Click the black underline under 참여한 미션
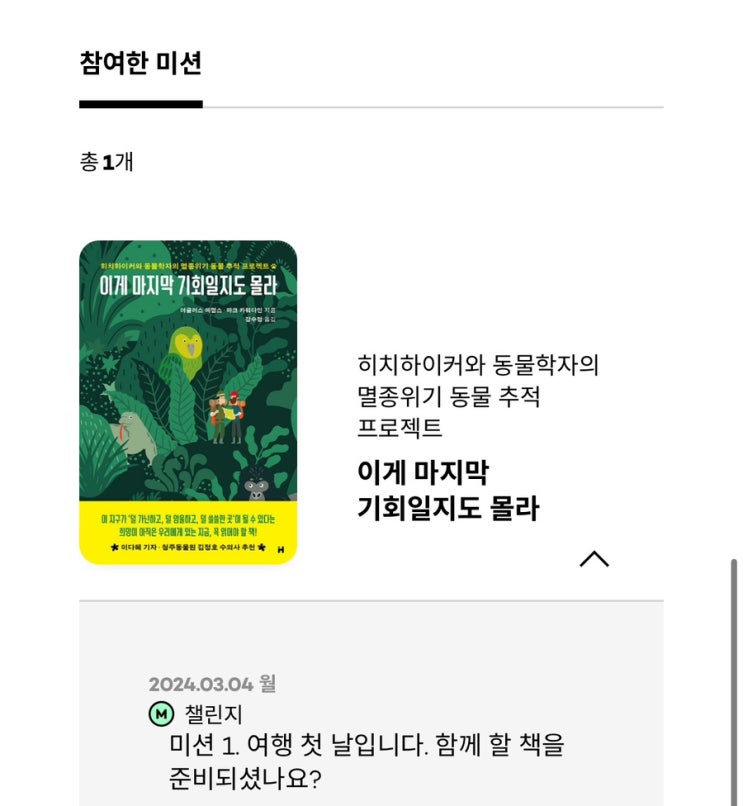 [x=141, y=104]
